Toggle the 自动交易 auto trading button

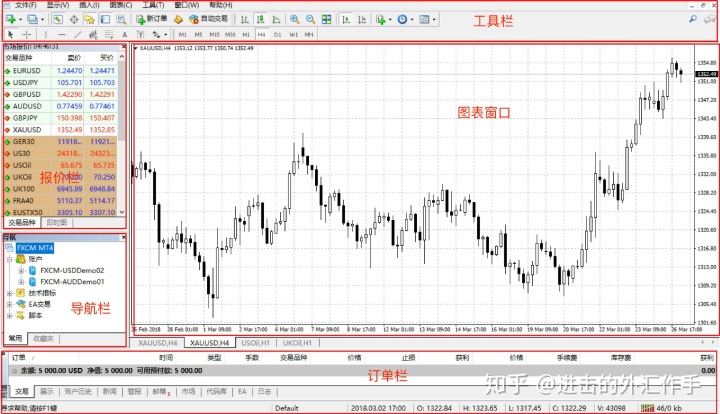pos(208,19)
